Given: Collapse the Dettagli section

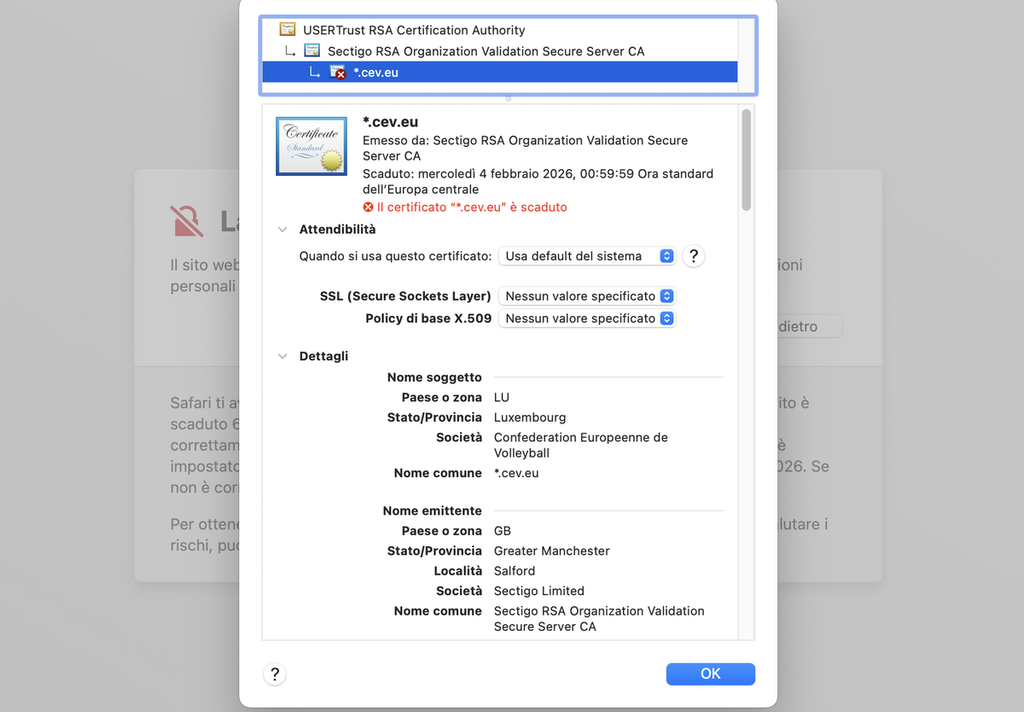Looking at the screenshot, I should tap(283, 356).
